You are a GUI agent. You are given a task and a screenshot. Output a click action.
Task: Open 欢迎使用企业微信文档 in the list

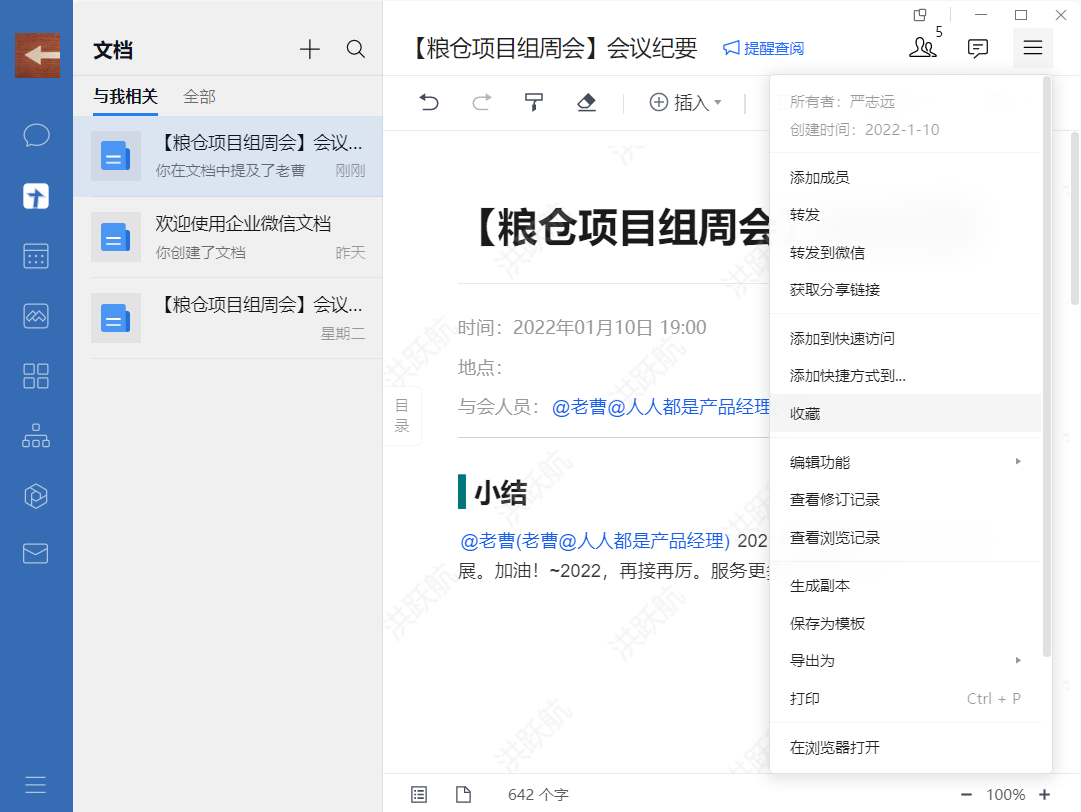[228, 237]
